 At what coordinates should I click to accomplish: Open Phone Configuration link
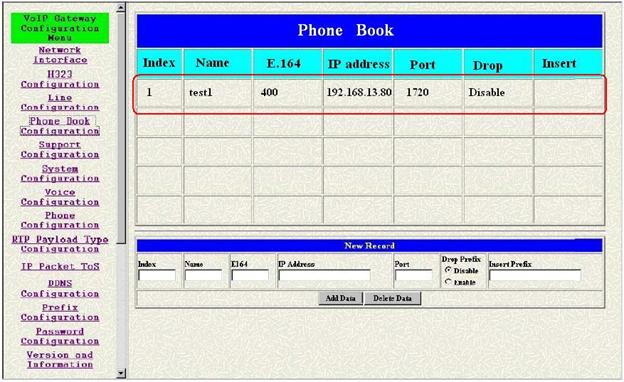60,220
